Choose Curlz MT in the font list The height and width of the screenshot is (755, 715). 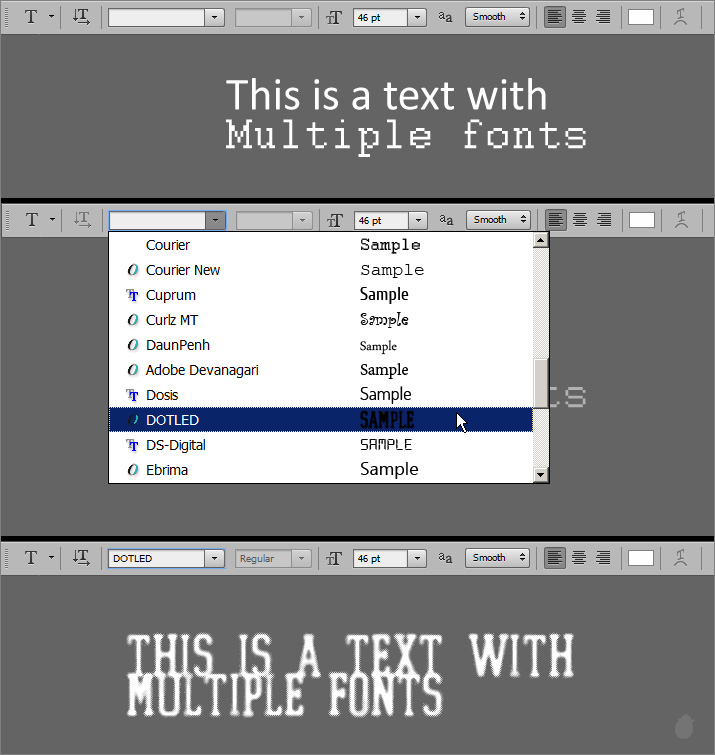[172, 320]
